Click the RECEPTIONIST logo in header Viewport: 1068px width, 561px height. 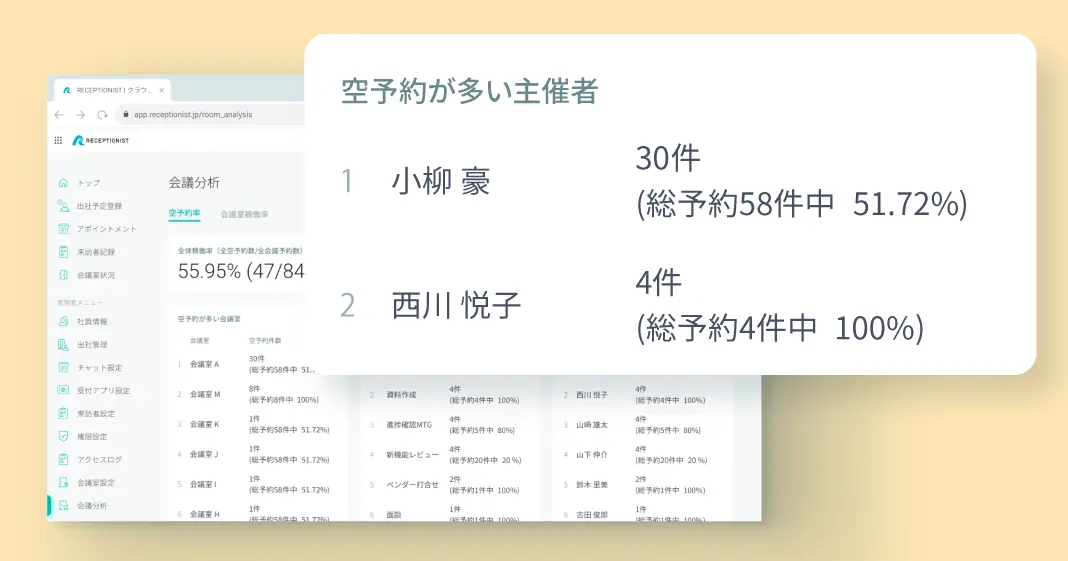pos(101,140)
